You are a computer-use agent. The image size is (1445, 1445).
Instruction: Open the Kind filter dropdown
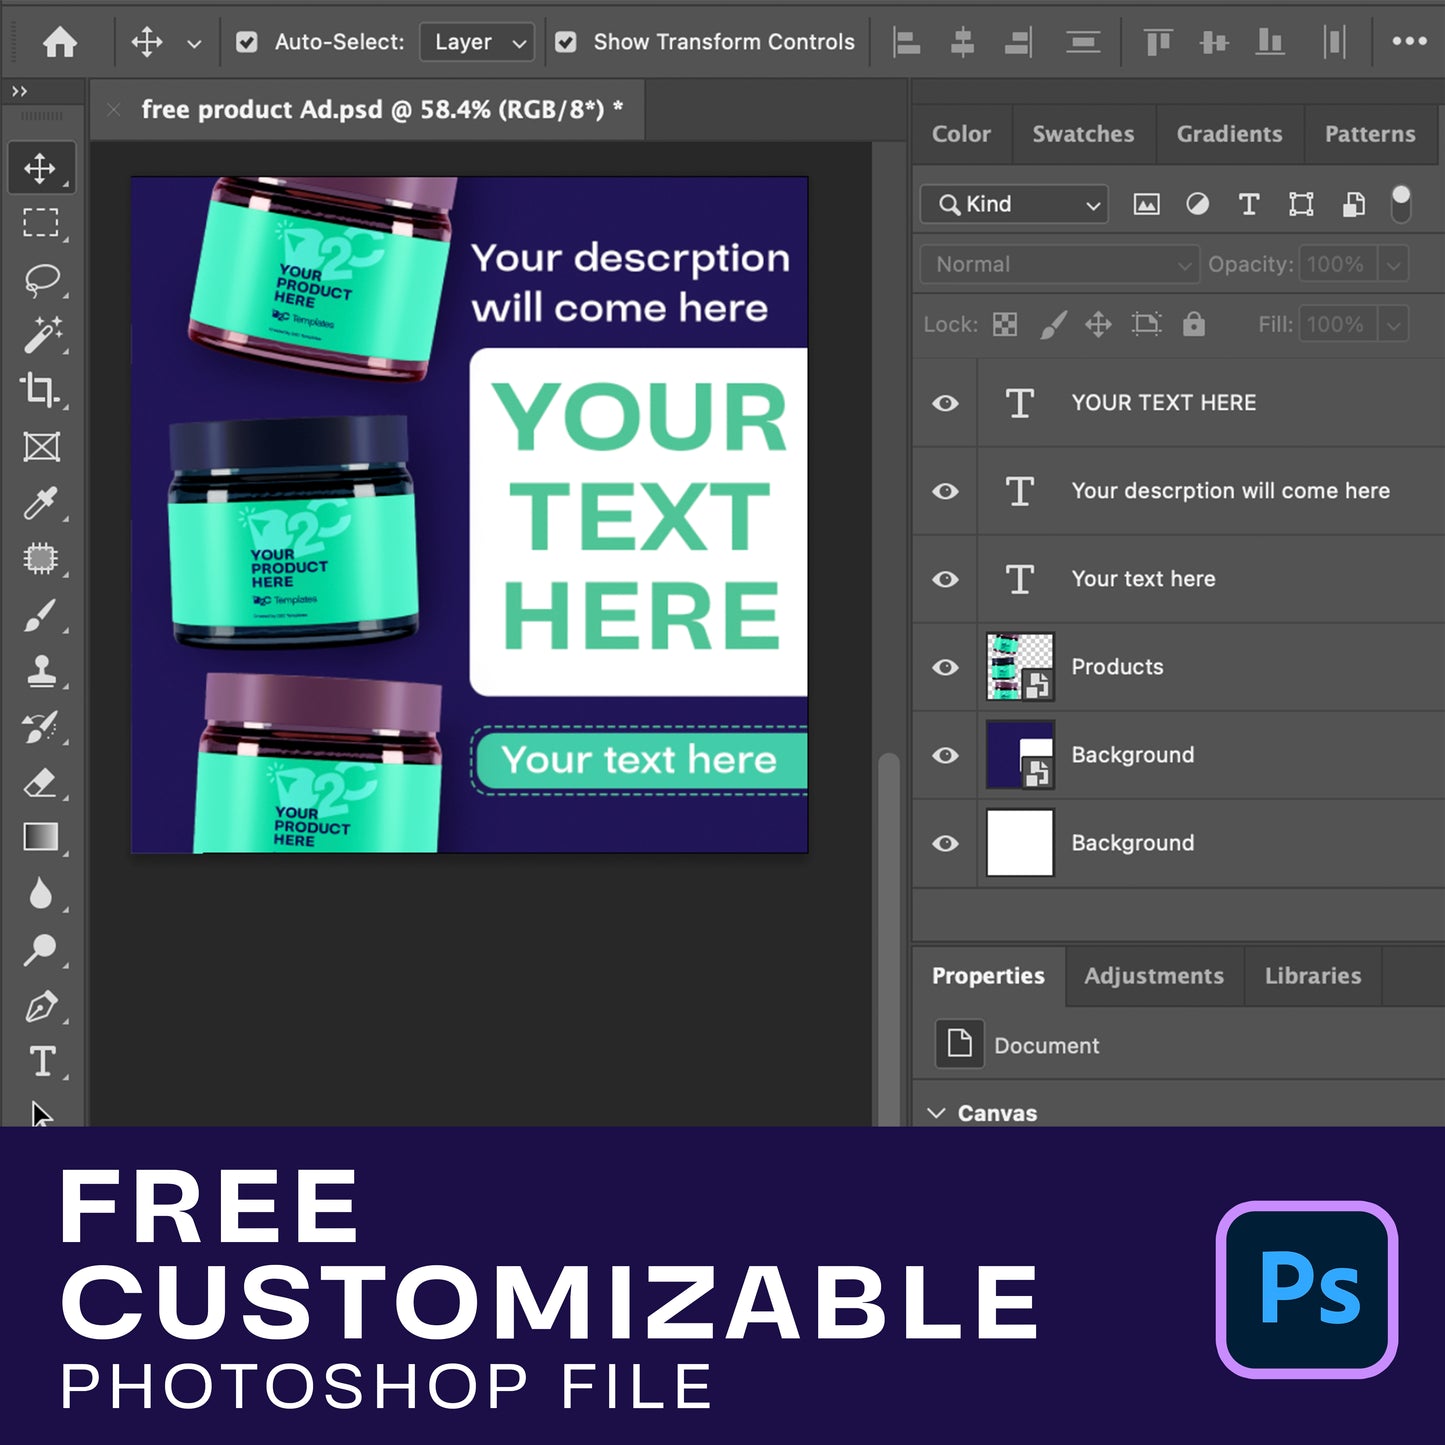coord(1014,205)
